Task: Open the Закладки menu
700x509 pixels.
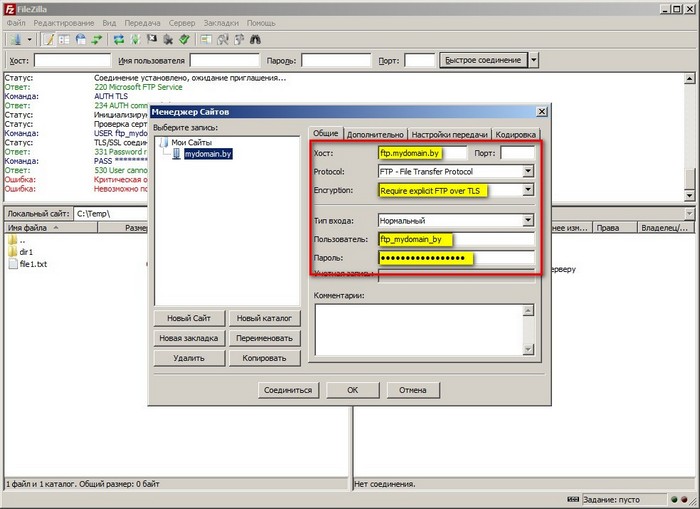Action: pos(221,23)
